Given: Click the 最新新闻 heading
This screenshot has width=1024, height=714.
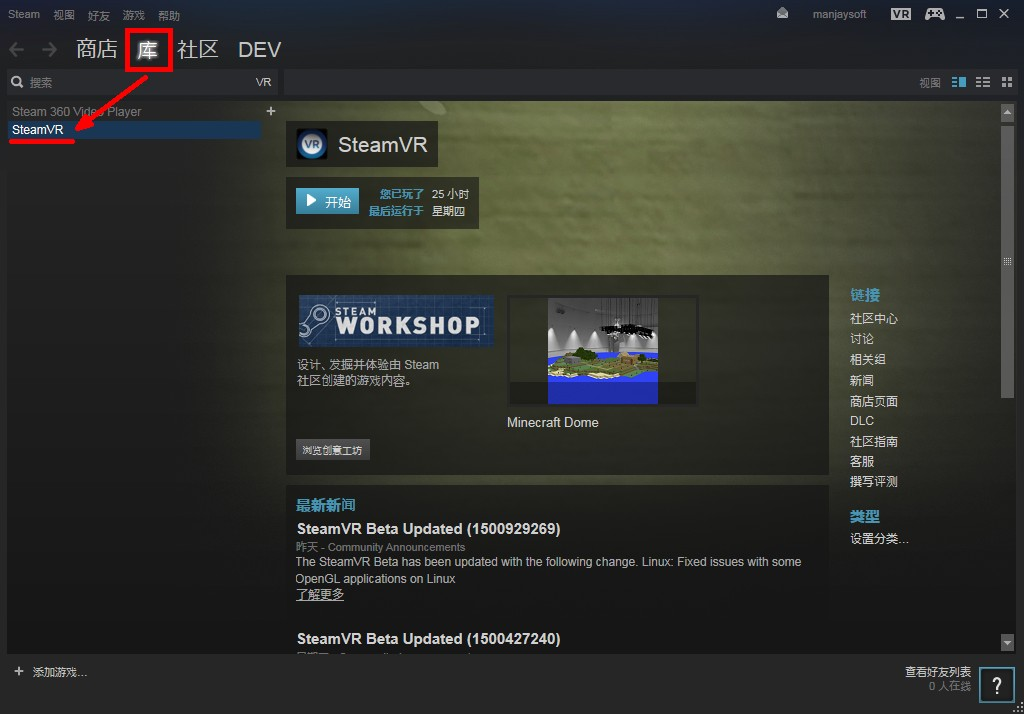Looking at the screenshot, I should tap(325, 505).
